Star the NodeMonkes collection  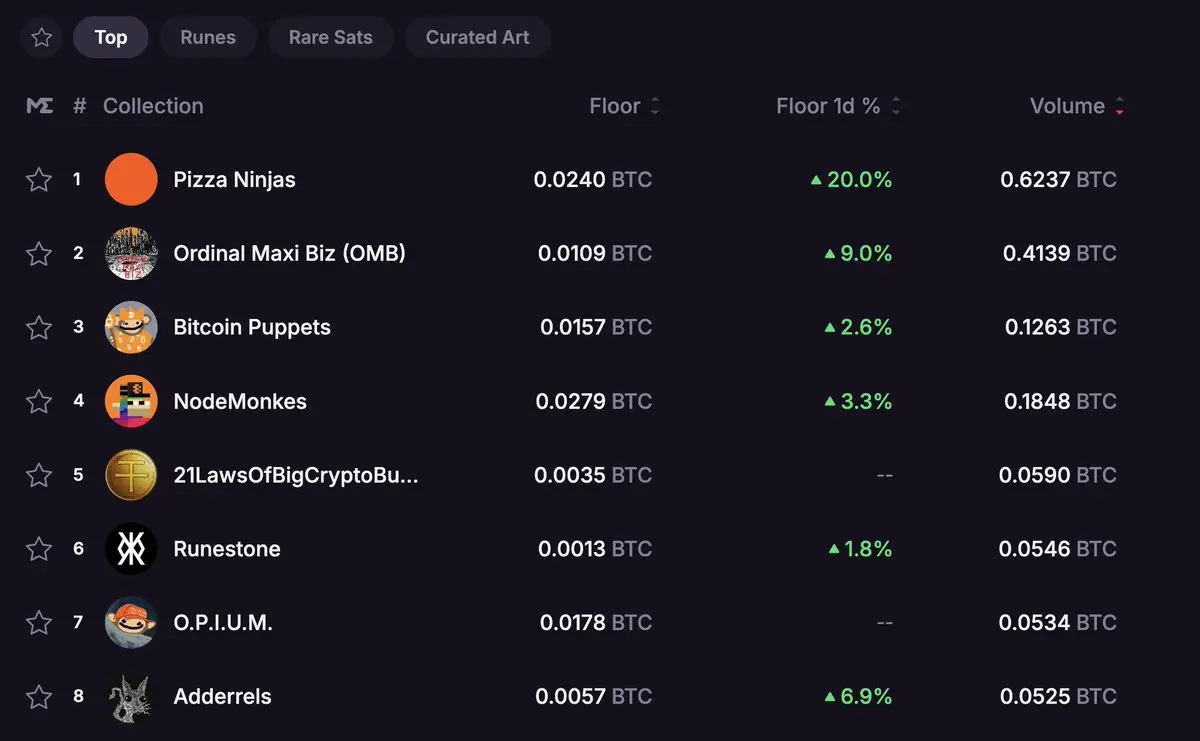coord(38,401)
